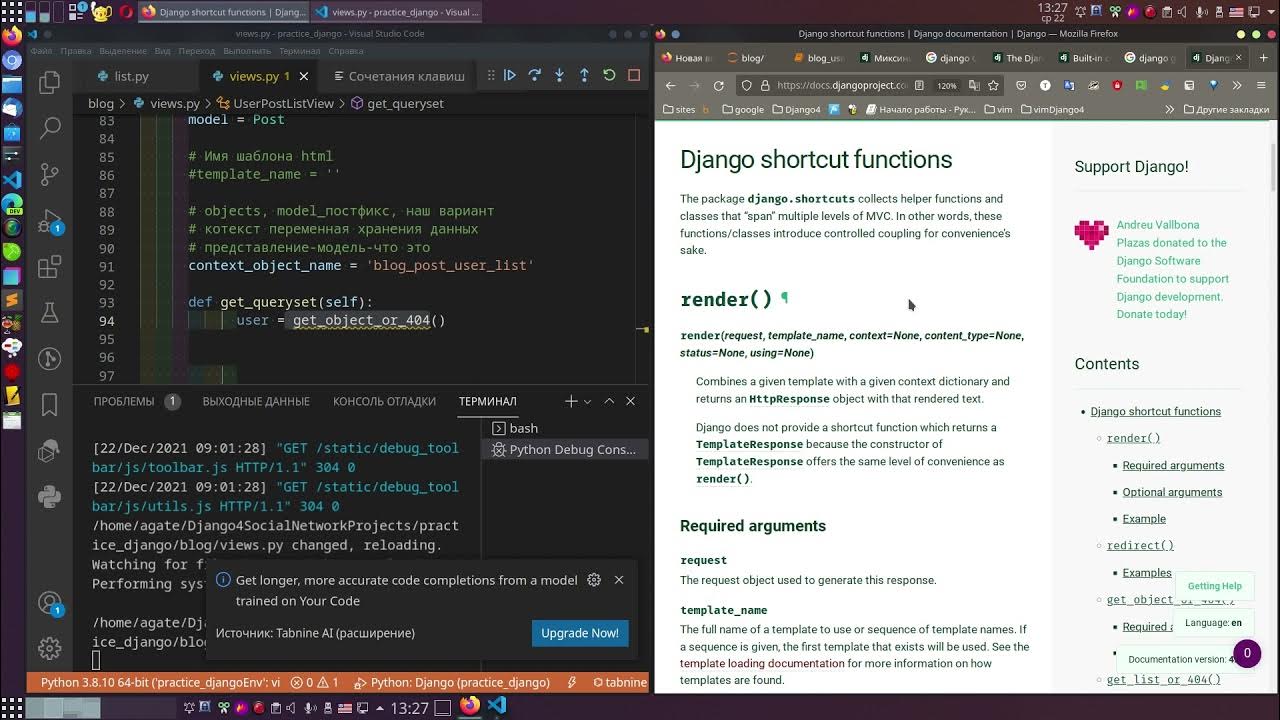Follow 'template loading documentation' link

coord(762,663)
